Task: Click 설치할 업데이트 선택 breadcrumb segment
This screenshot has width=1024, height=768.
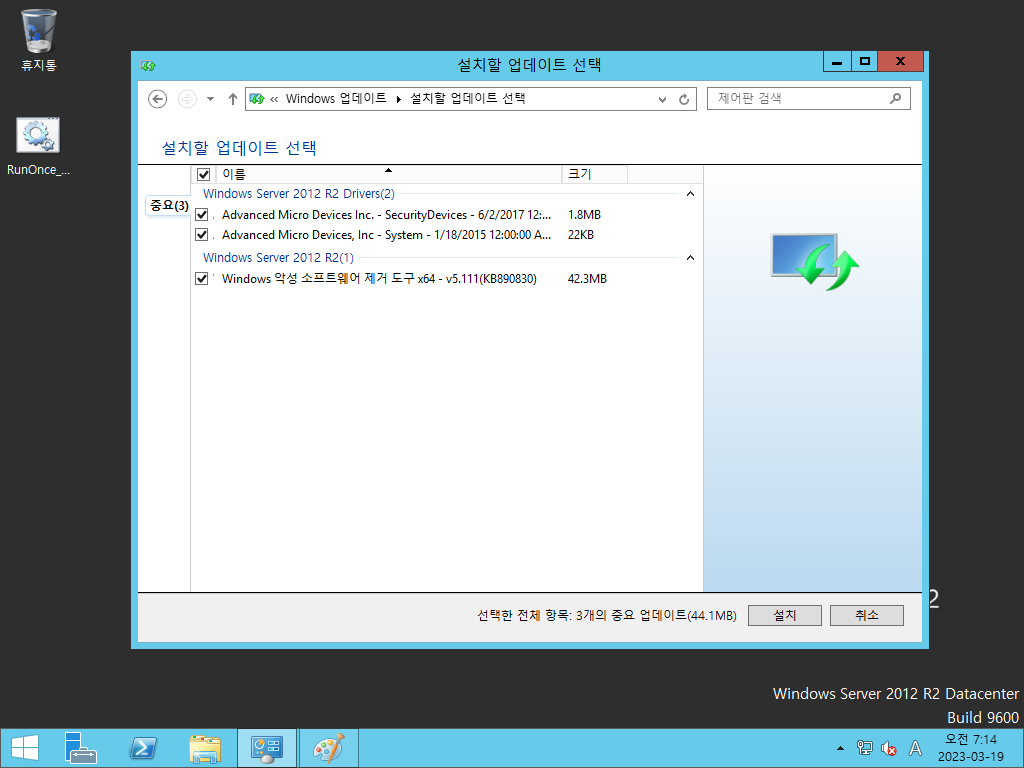Action: coord(468,99)
